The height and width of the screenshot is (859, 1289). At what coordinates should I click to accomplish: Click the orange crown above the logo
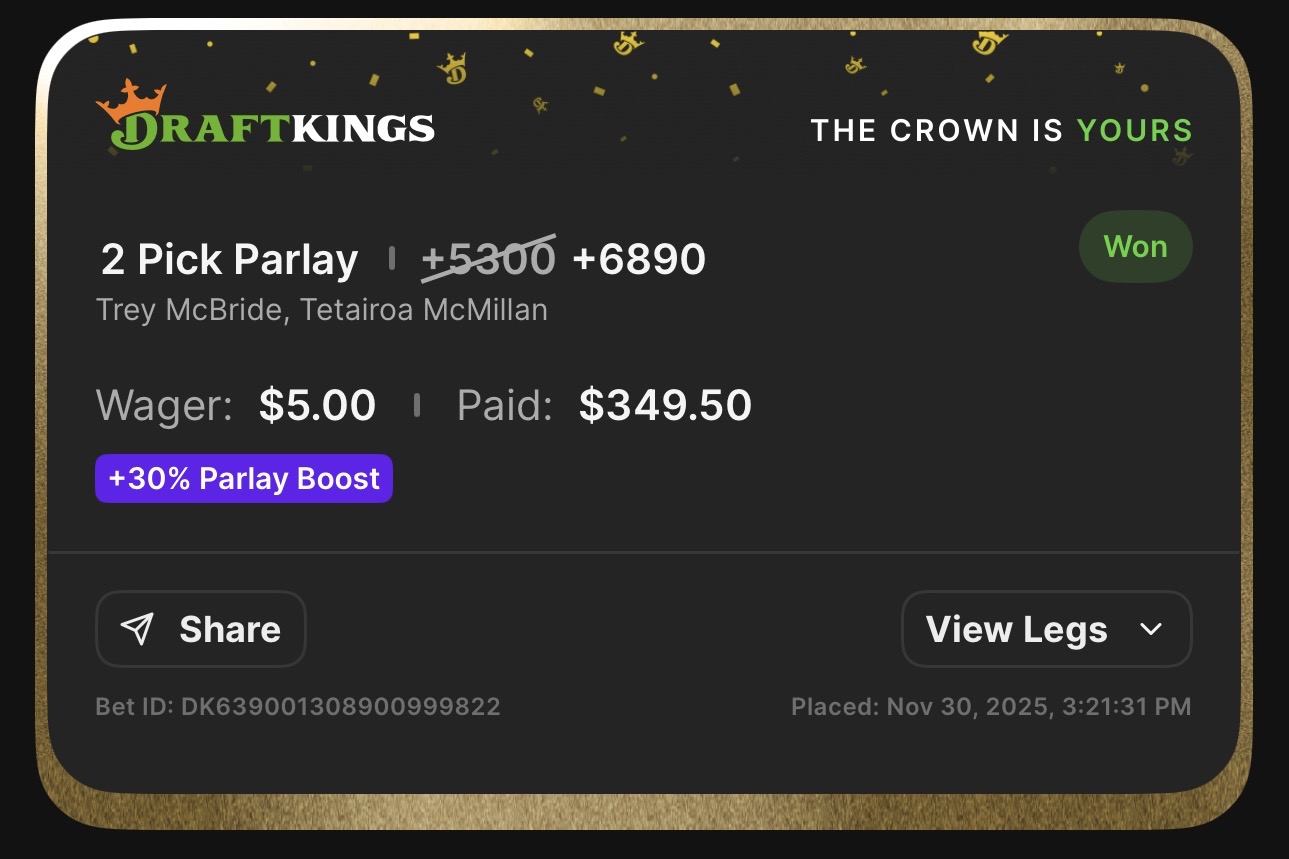131,97
